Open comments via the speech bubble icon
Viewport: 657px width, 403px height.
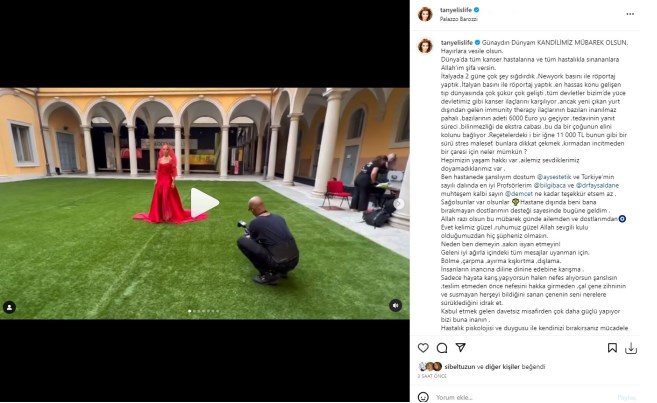442,348
